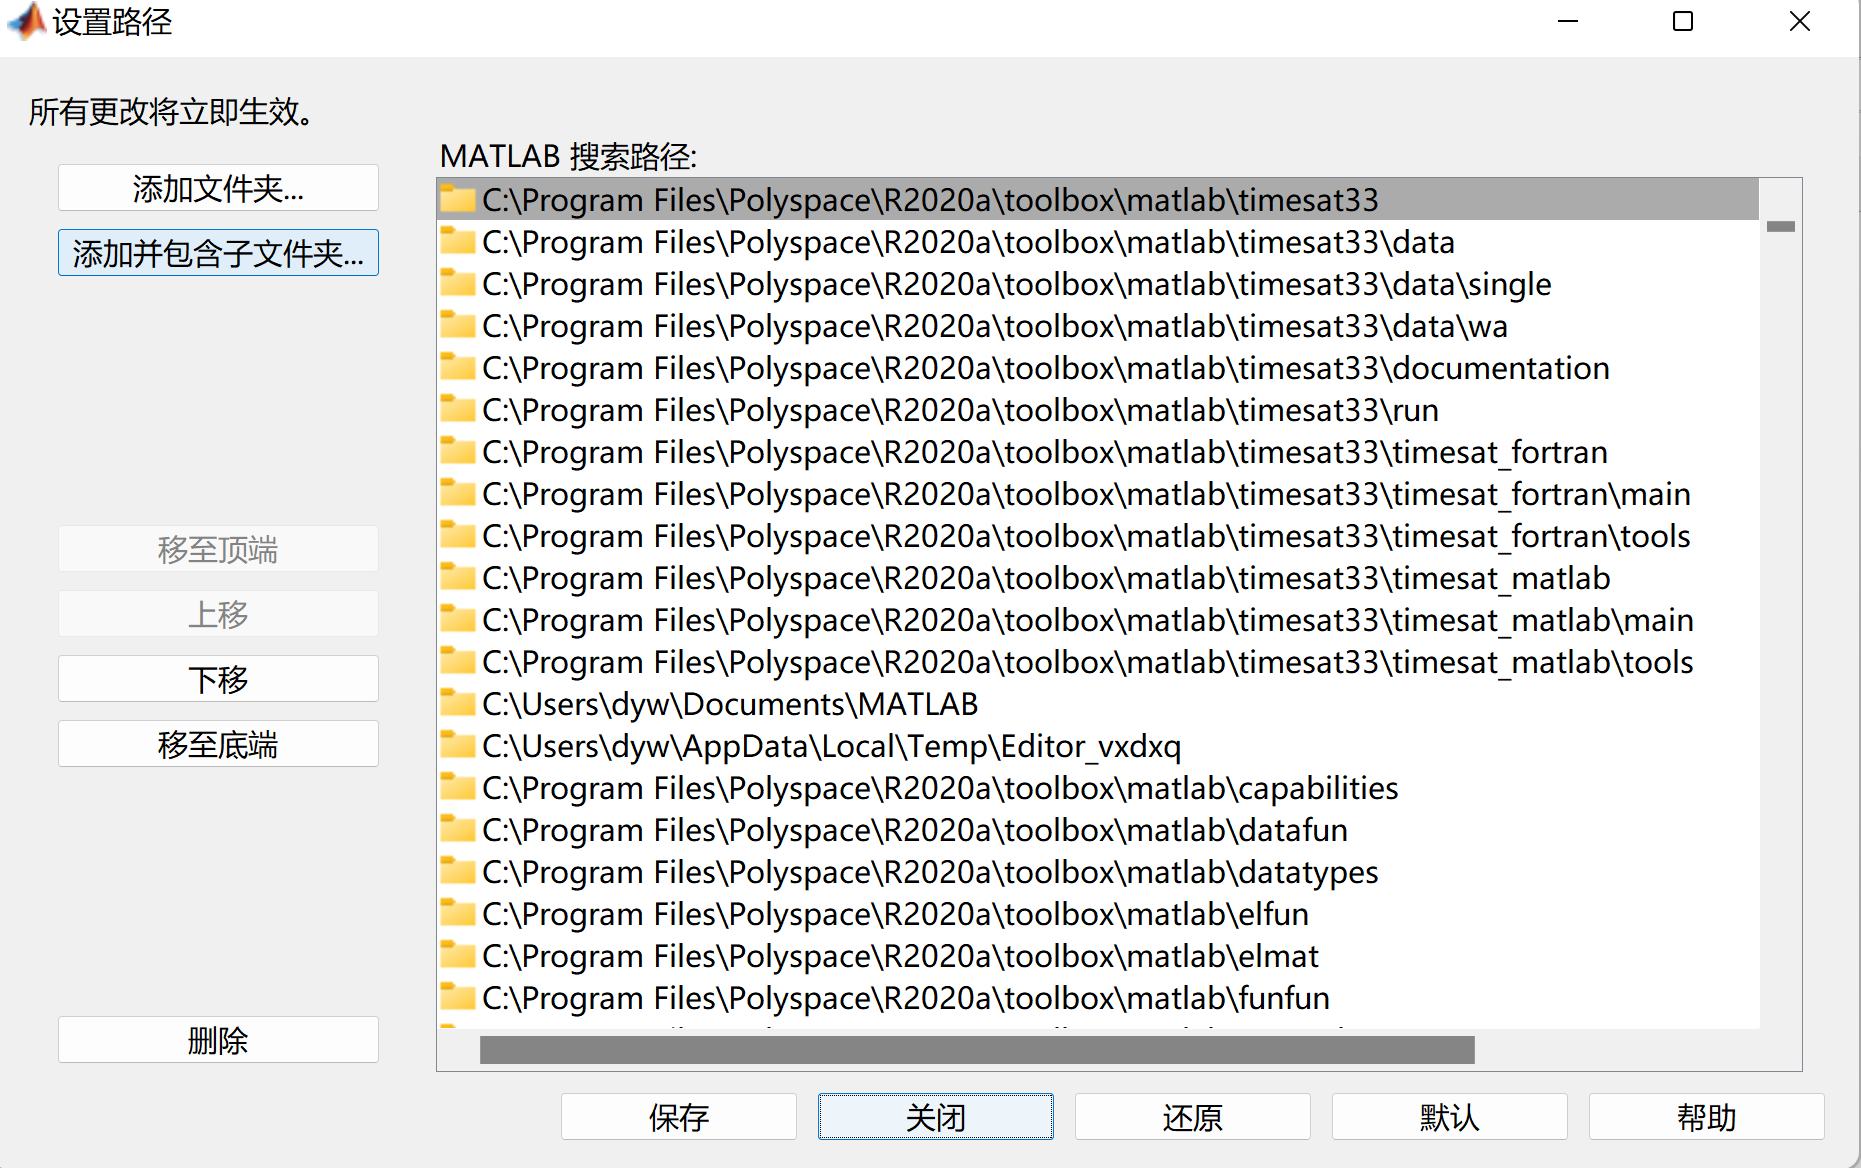The width and height of the screenshot is (1861, 1168).
Task: Click folder icon beside timesat33\run
Action: click(x=458, y=409)
